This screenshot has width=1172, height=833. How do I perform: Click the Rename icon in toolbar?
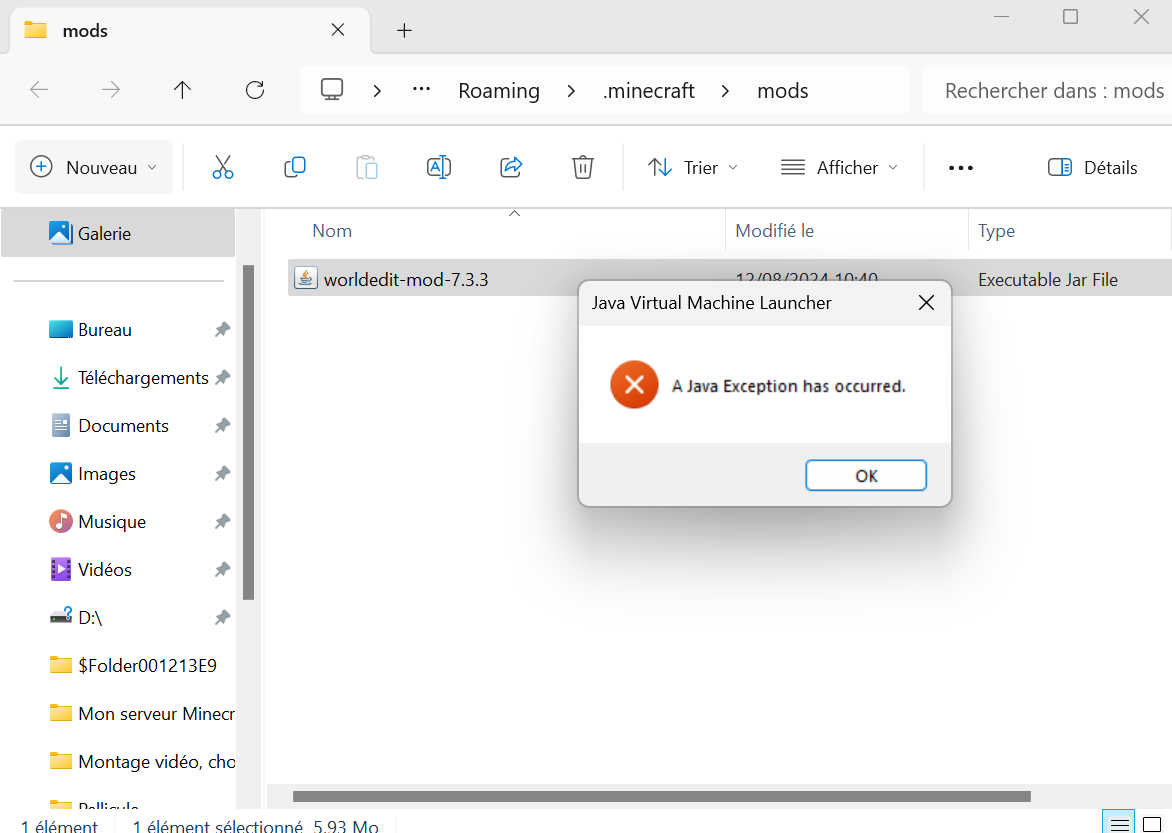439,167
